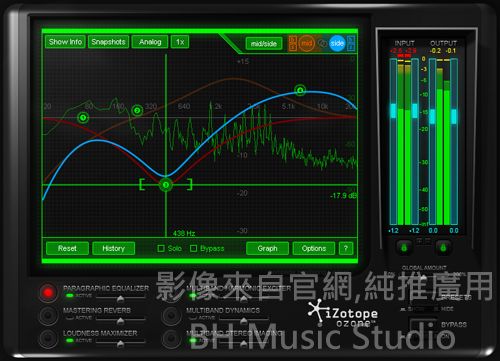Click Multiband Harmonic Exciter amount slider
Image resolution: width=500 pixels, height=361 pixels.
coord(244,298)
